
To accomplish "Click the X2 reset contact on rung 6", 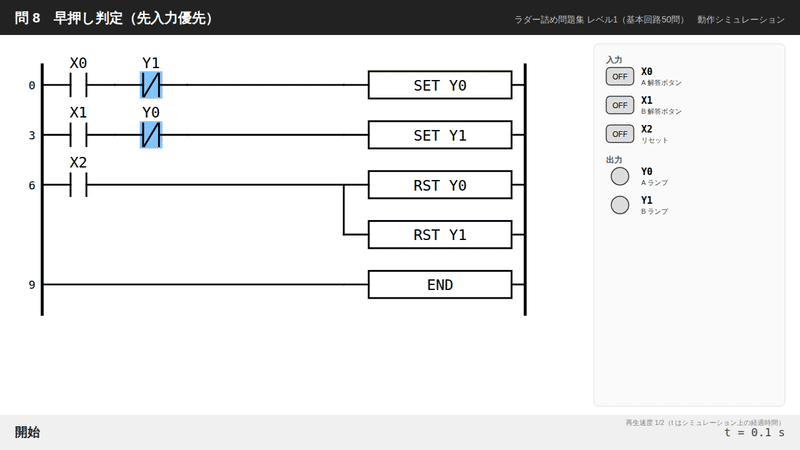I will point(79,185).
